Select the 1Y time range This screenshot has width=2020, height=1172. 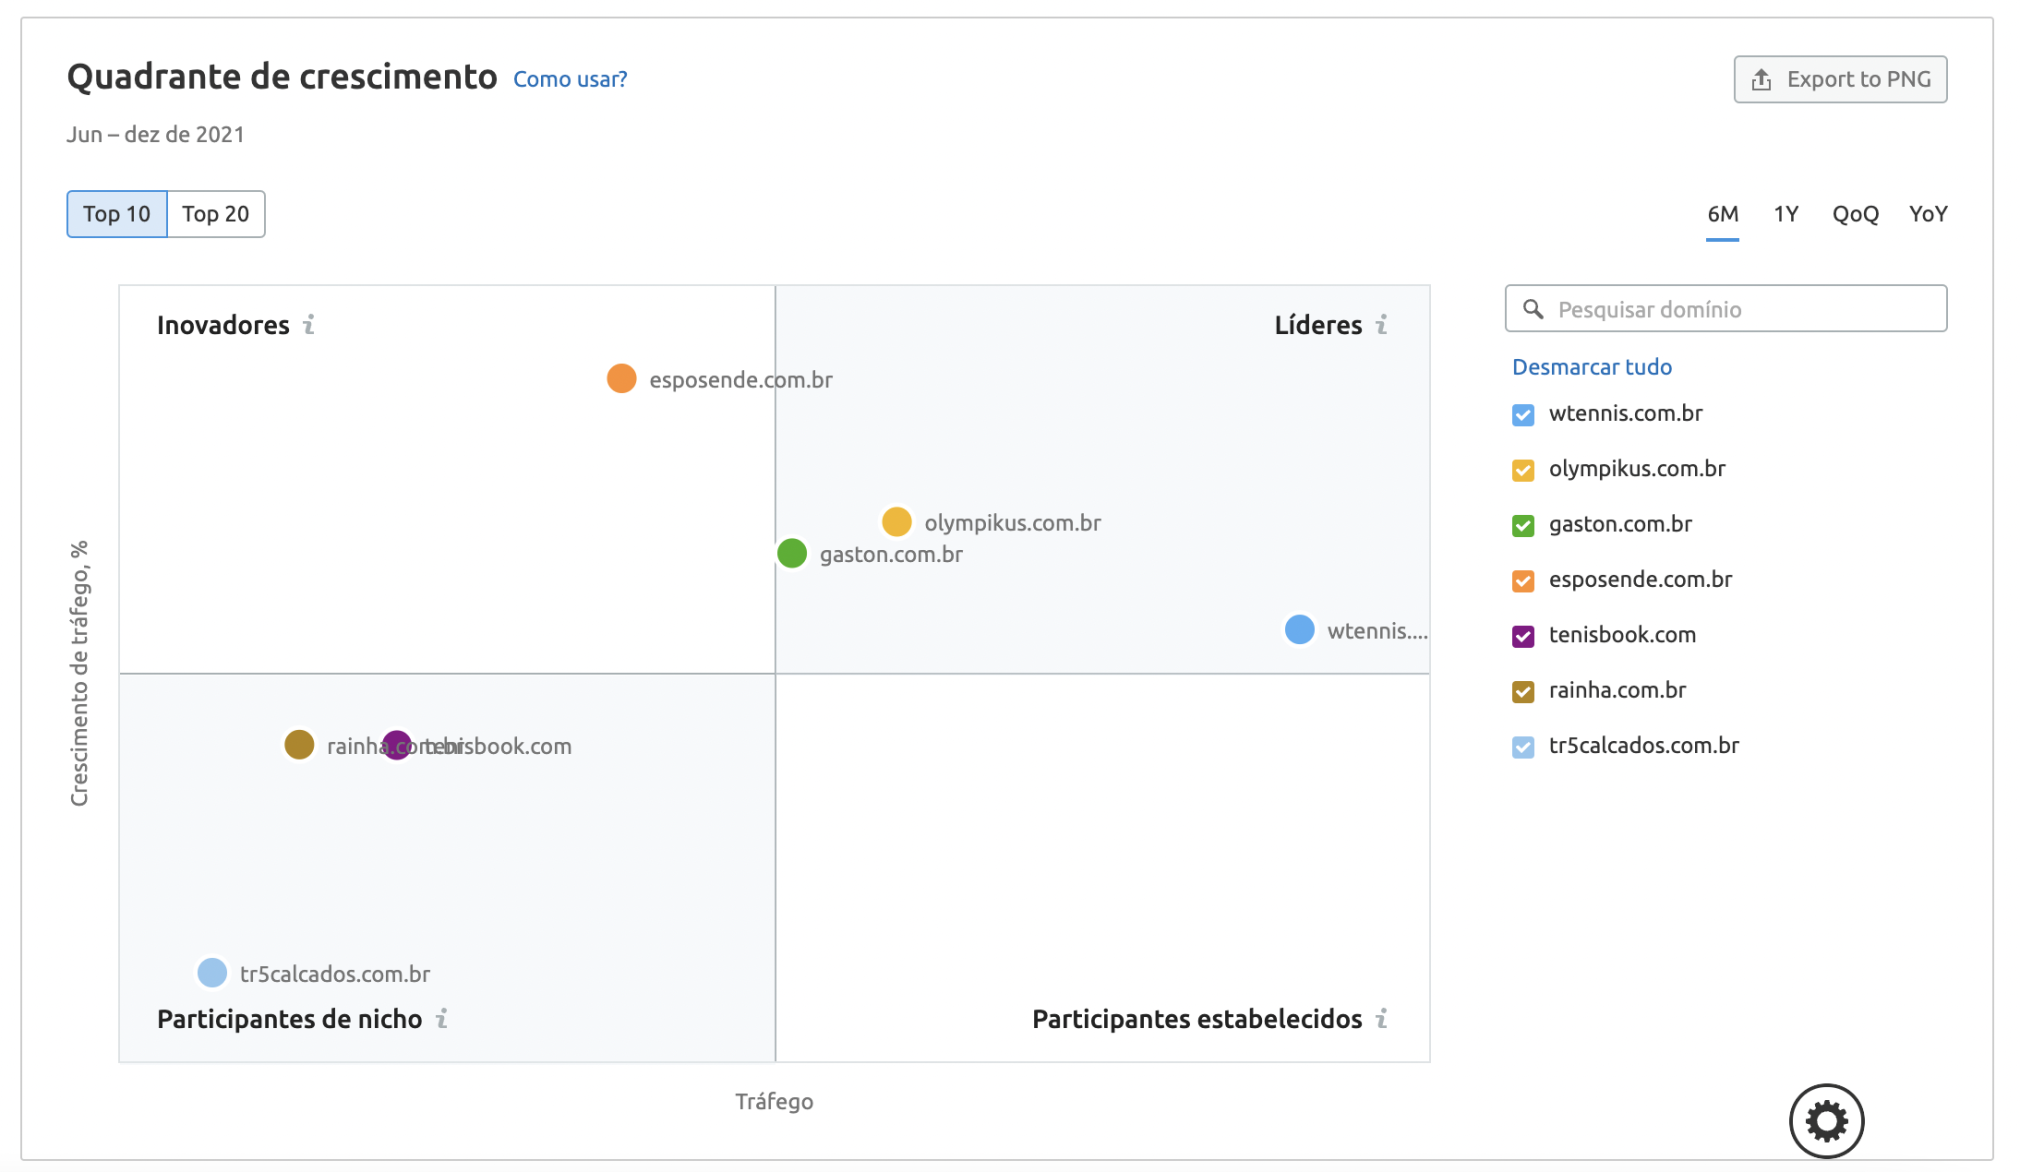click(1786, 214)
